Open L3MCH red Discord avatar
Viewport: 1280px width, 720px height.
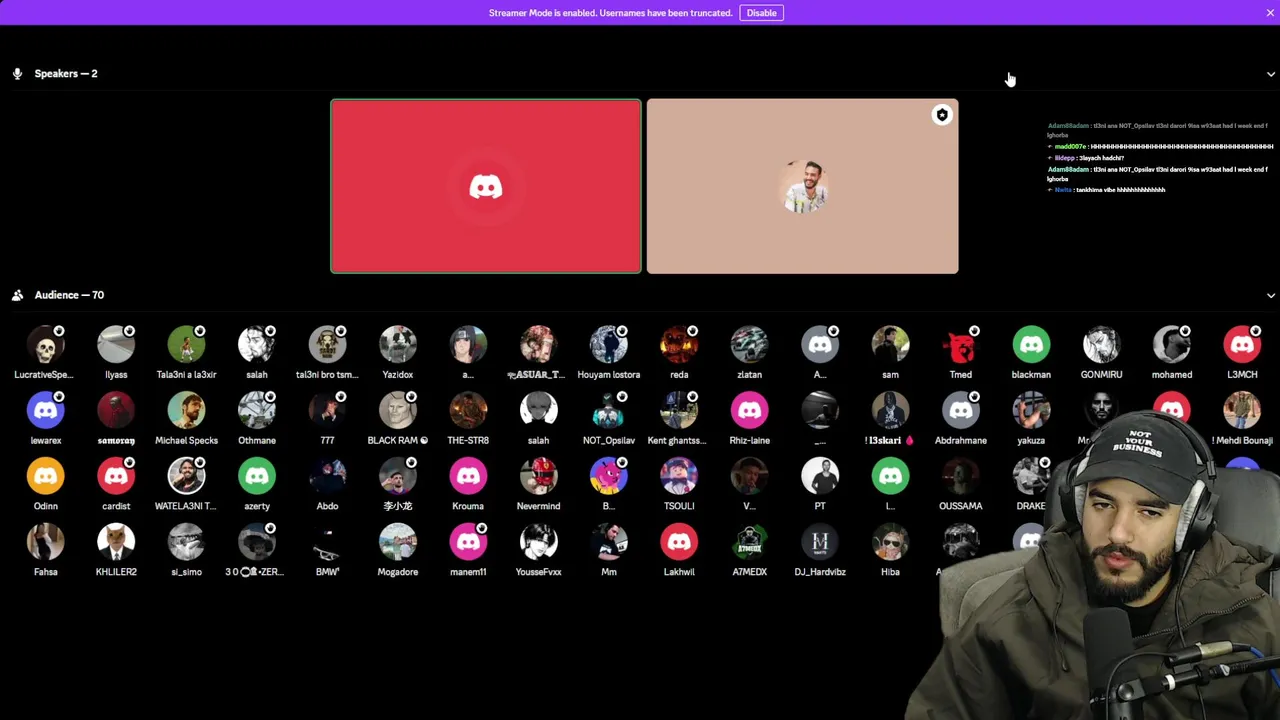point(1242,345)
